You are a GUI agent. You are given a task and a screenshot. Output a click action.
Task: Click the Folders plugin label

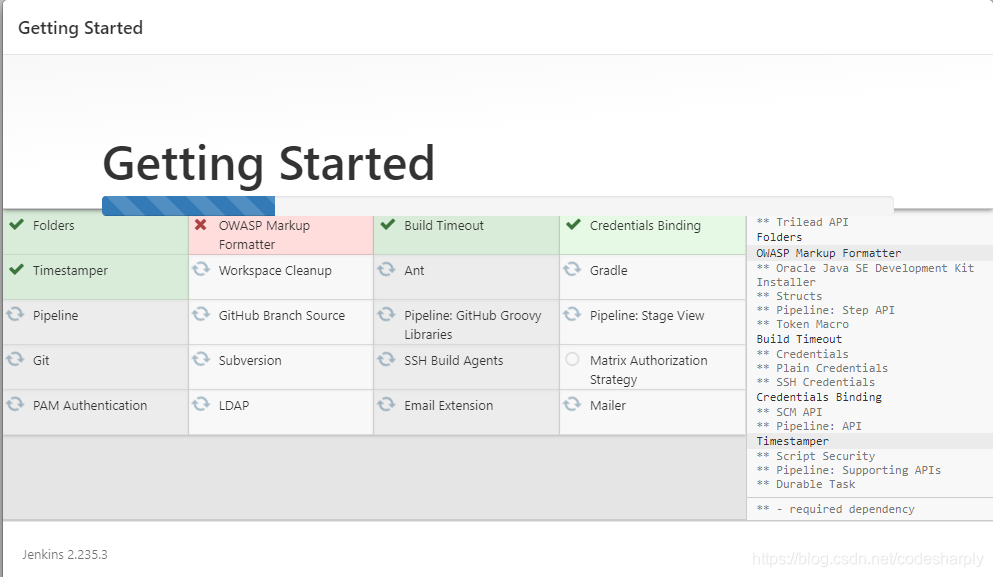coord(53,225)
